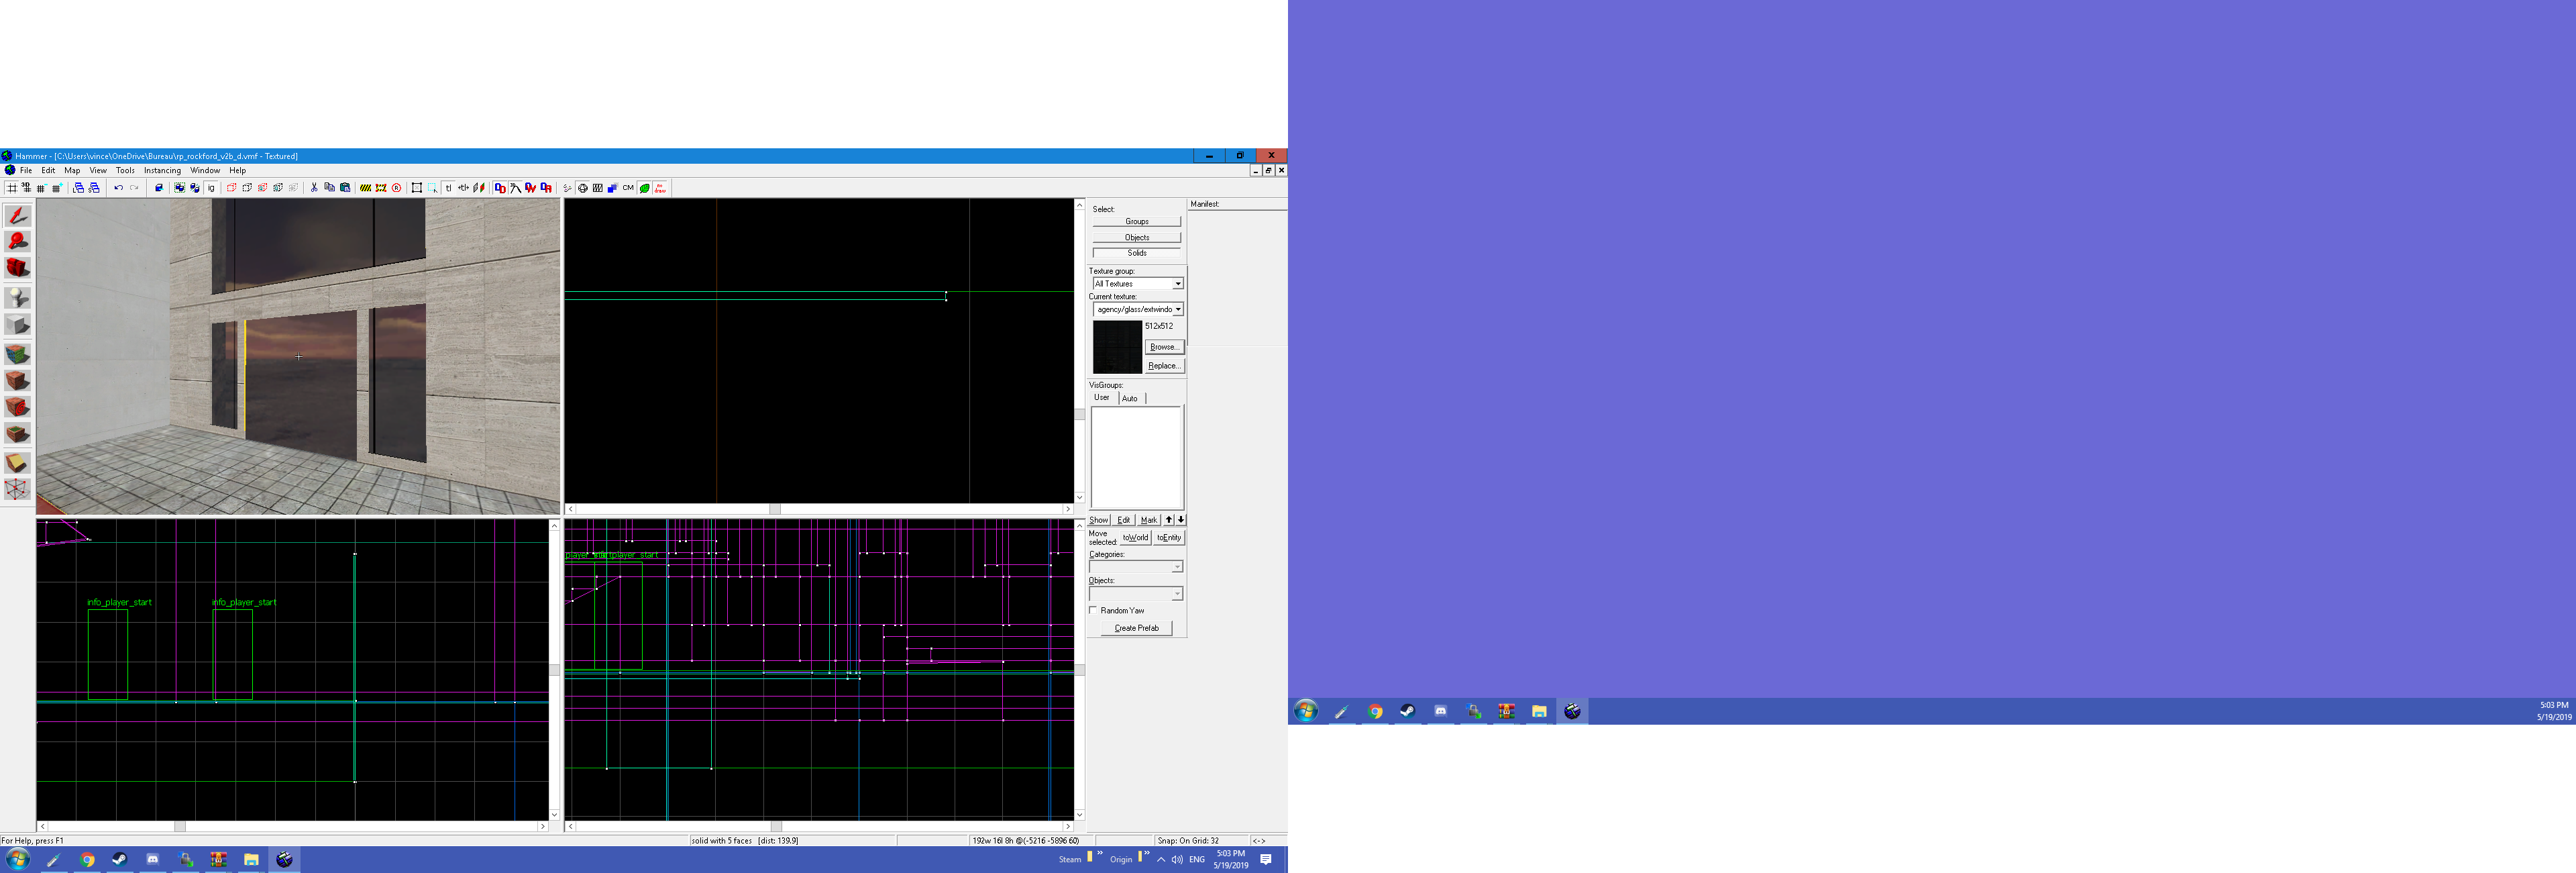Click the Copy icon in toolbar
2576x873 pixels.
tap(330, 188)
